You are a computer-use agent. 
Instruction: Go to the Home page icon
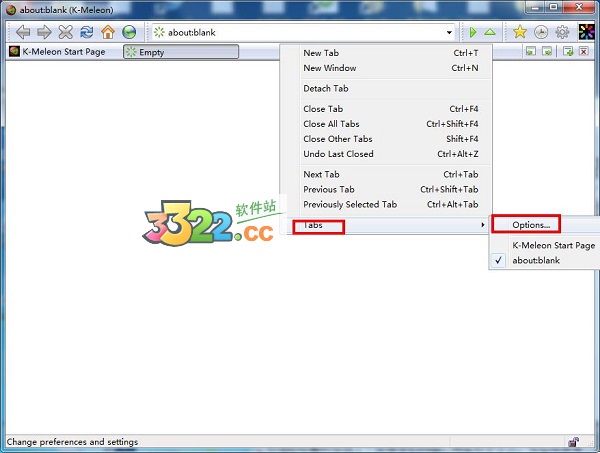click(x=108, y=32)
